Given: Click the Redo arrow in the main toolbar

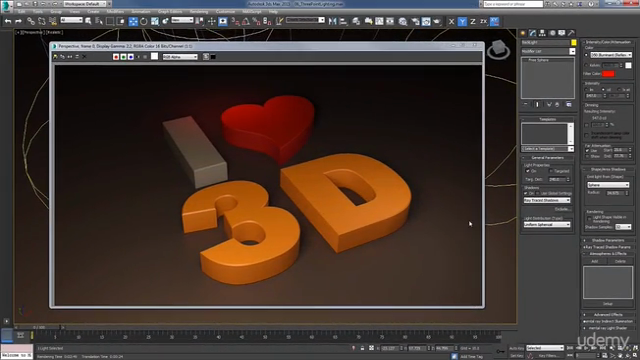Looking at the screenshot, I should click(18, 21).
